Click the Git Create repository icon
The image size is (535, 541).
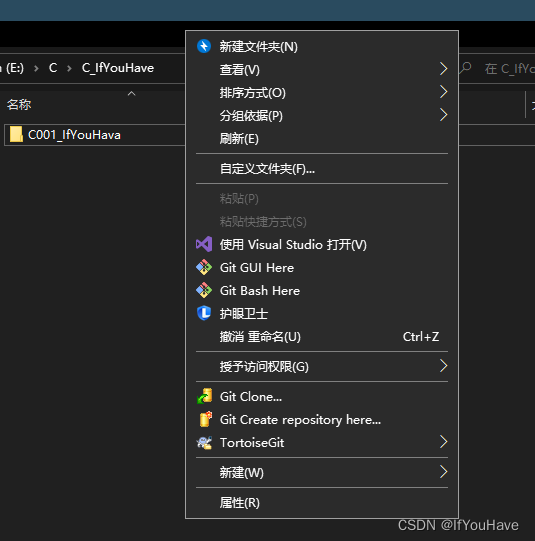[x=205, y=419]
